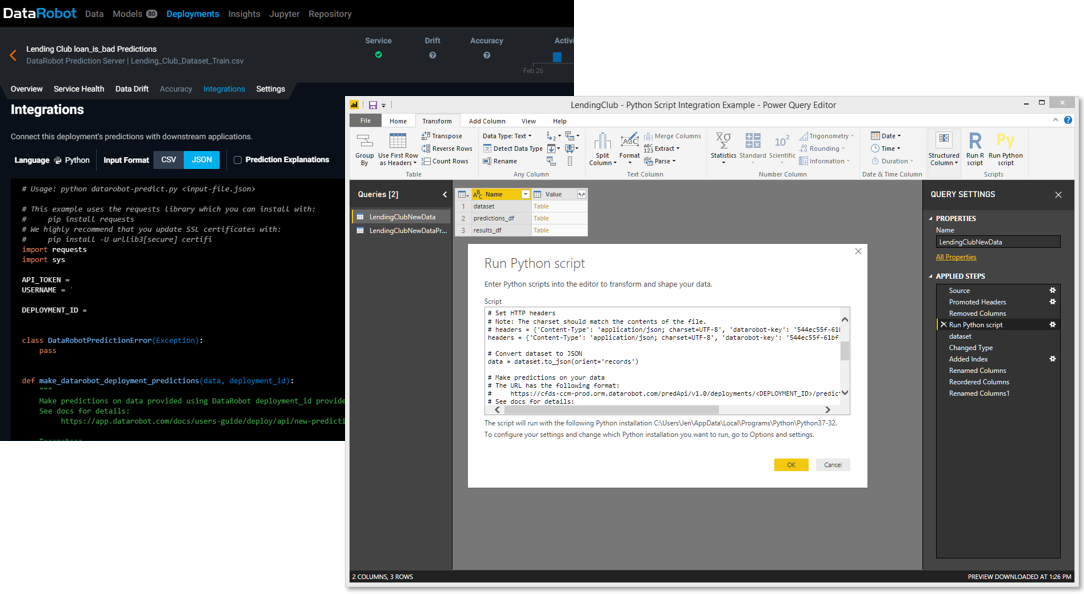Collapse the Applied Steps section
The height and width of the screenshot is (594, 1084).
point(931,277)
